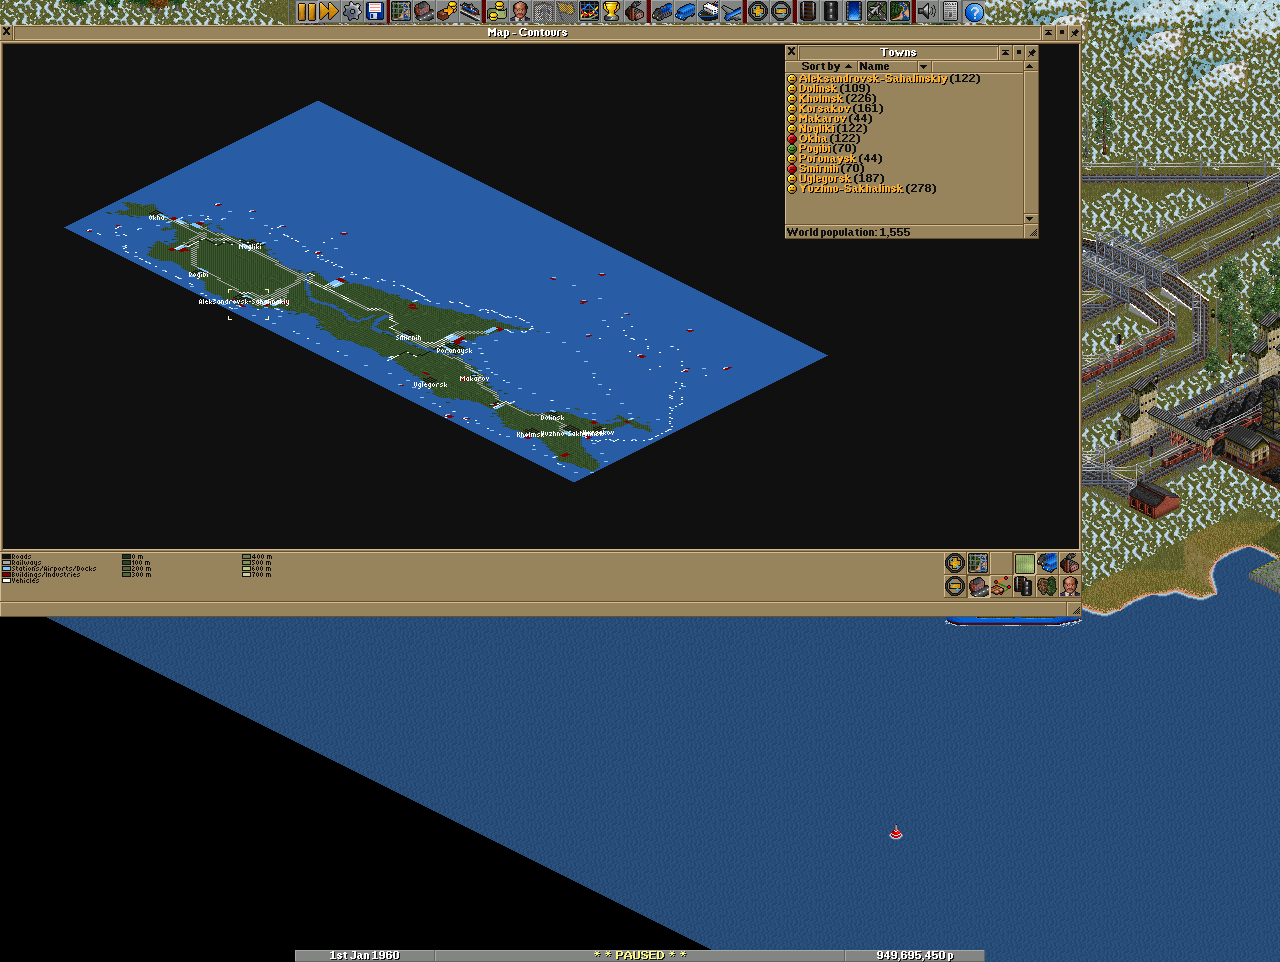Image resolution: width=1280 pixels, height=962 pixels.
Task: Centre the smallmap on current position
Action: pyautogui.click(x=978, y=563)
